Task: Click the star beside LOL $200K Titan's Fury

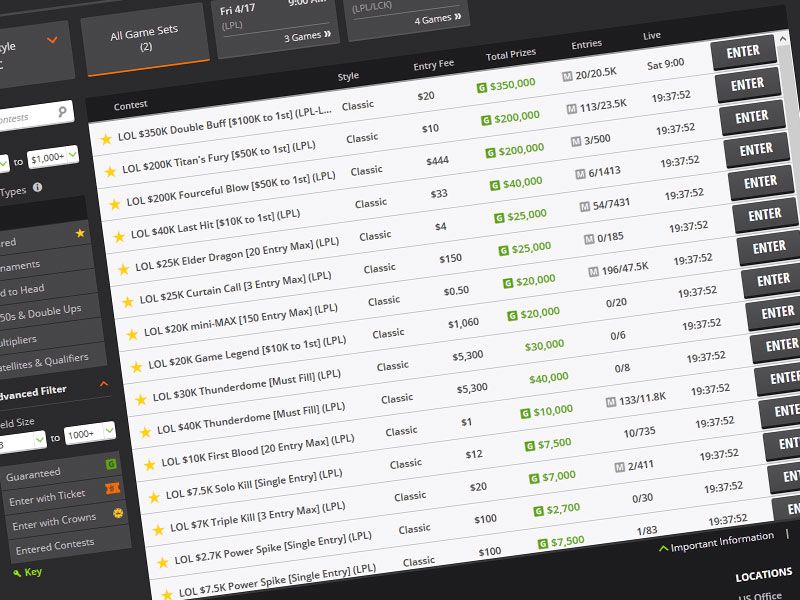Action: pos(110,171)
